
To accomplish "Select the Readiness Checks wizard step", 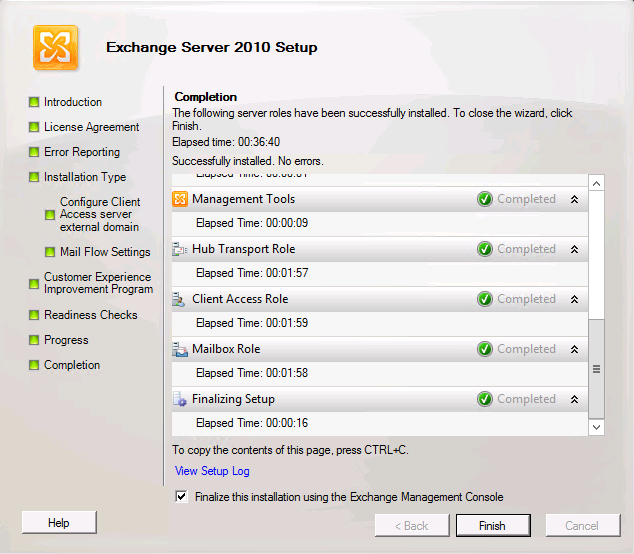I will coord(91,315).
